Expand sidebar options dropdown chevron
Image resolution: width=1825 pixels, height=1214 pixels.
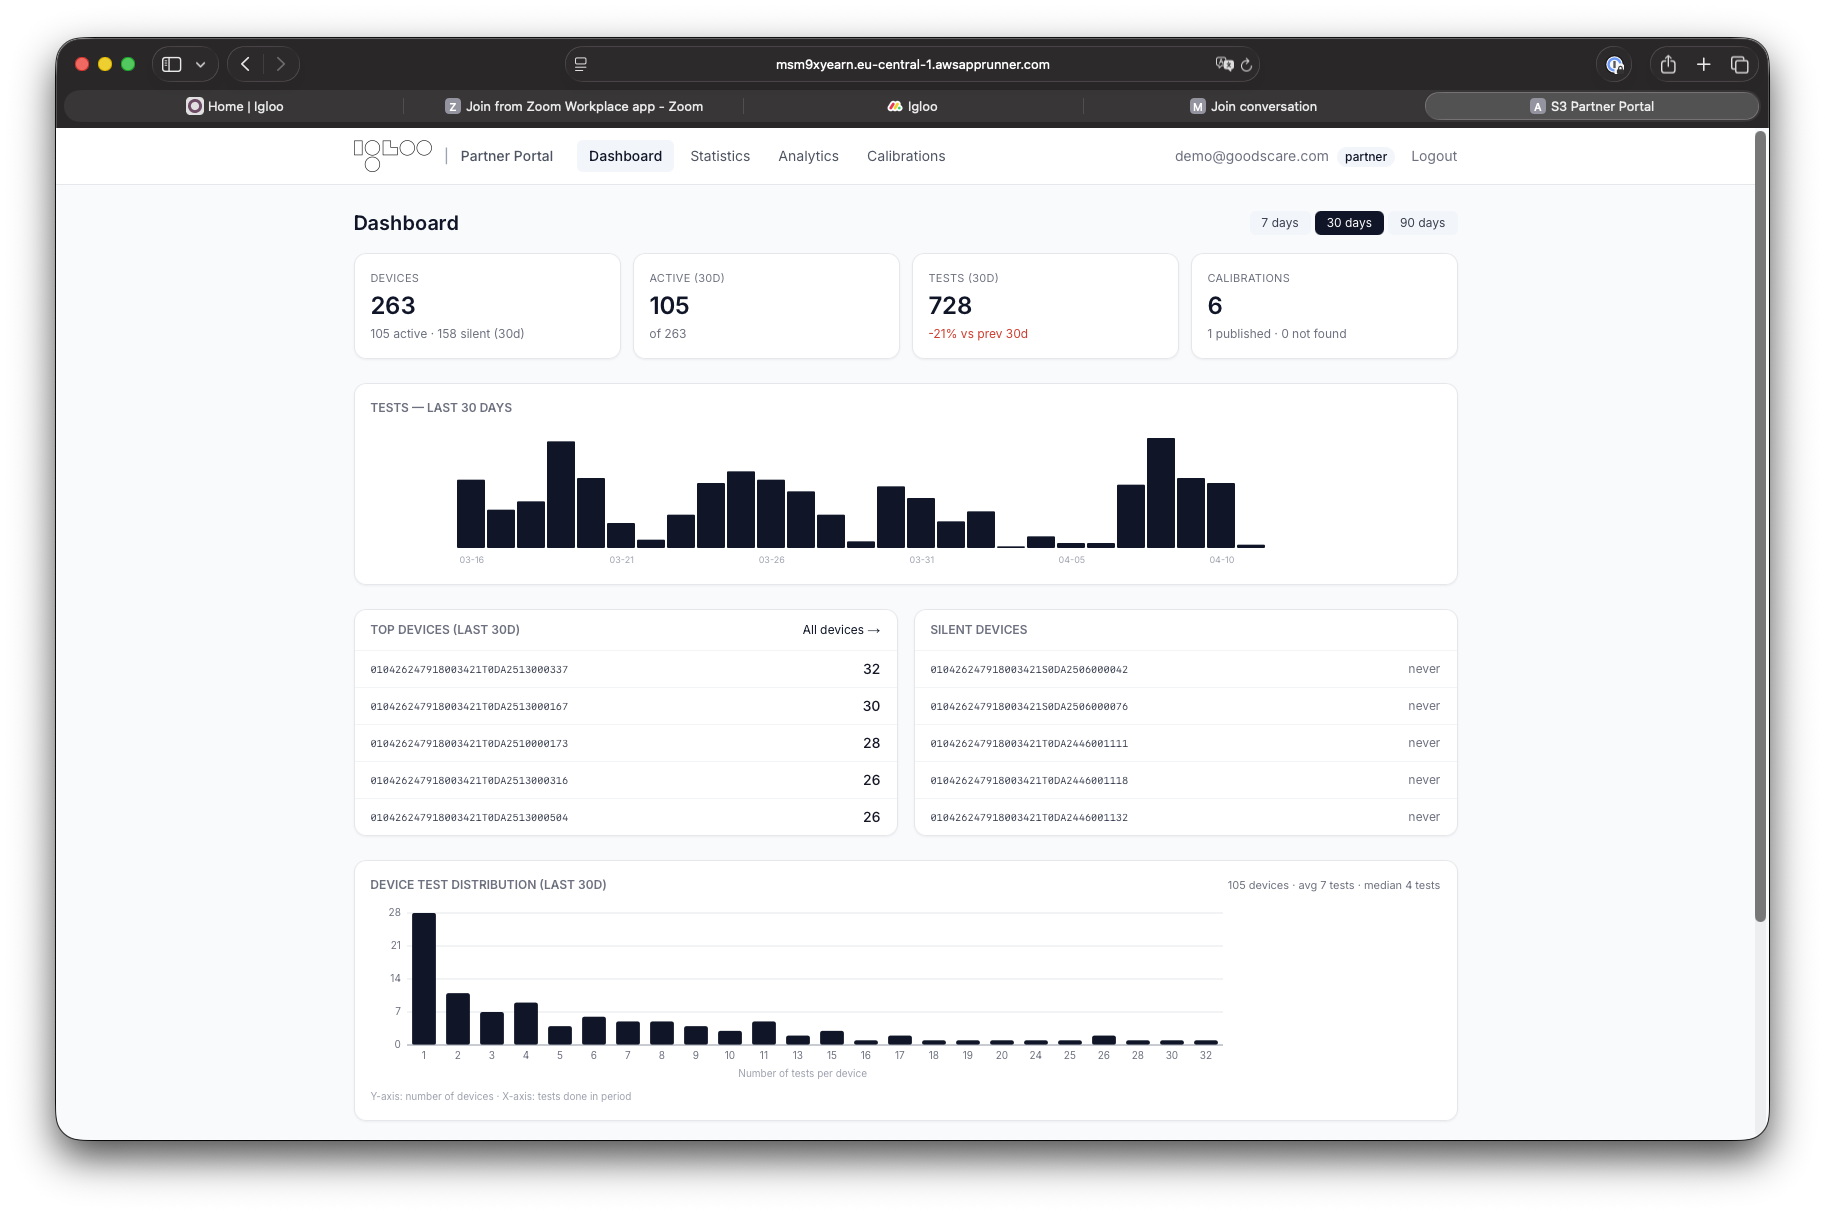[x=200, y=64]
